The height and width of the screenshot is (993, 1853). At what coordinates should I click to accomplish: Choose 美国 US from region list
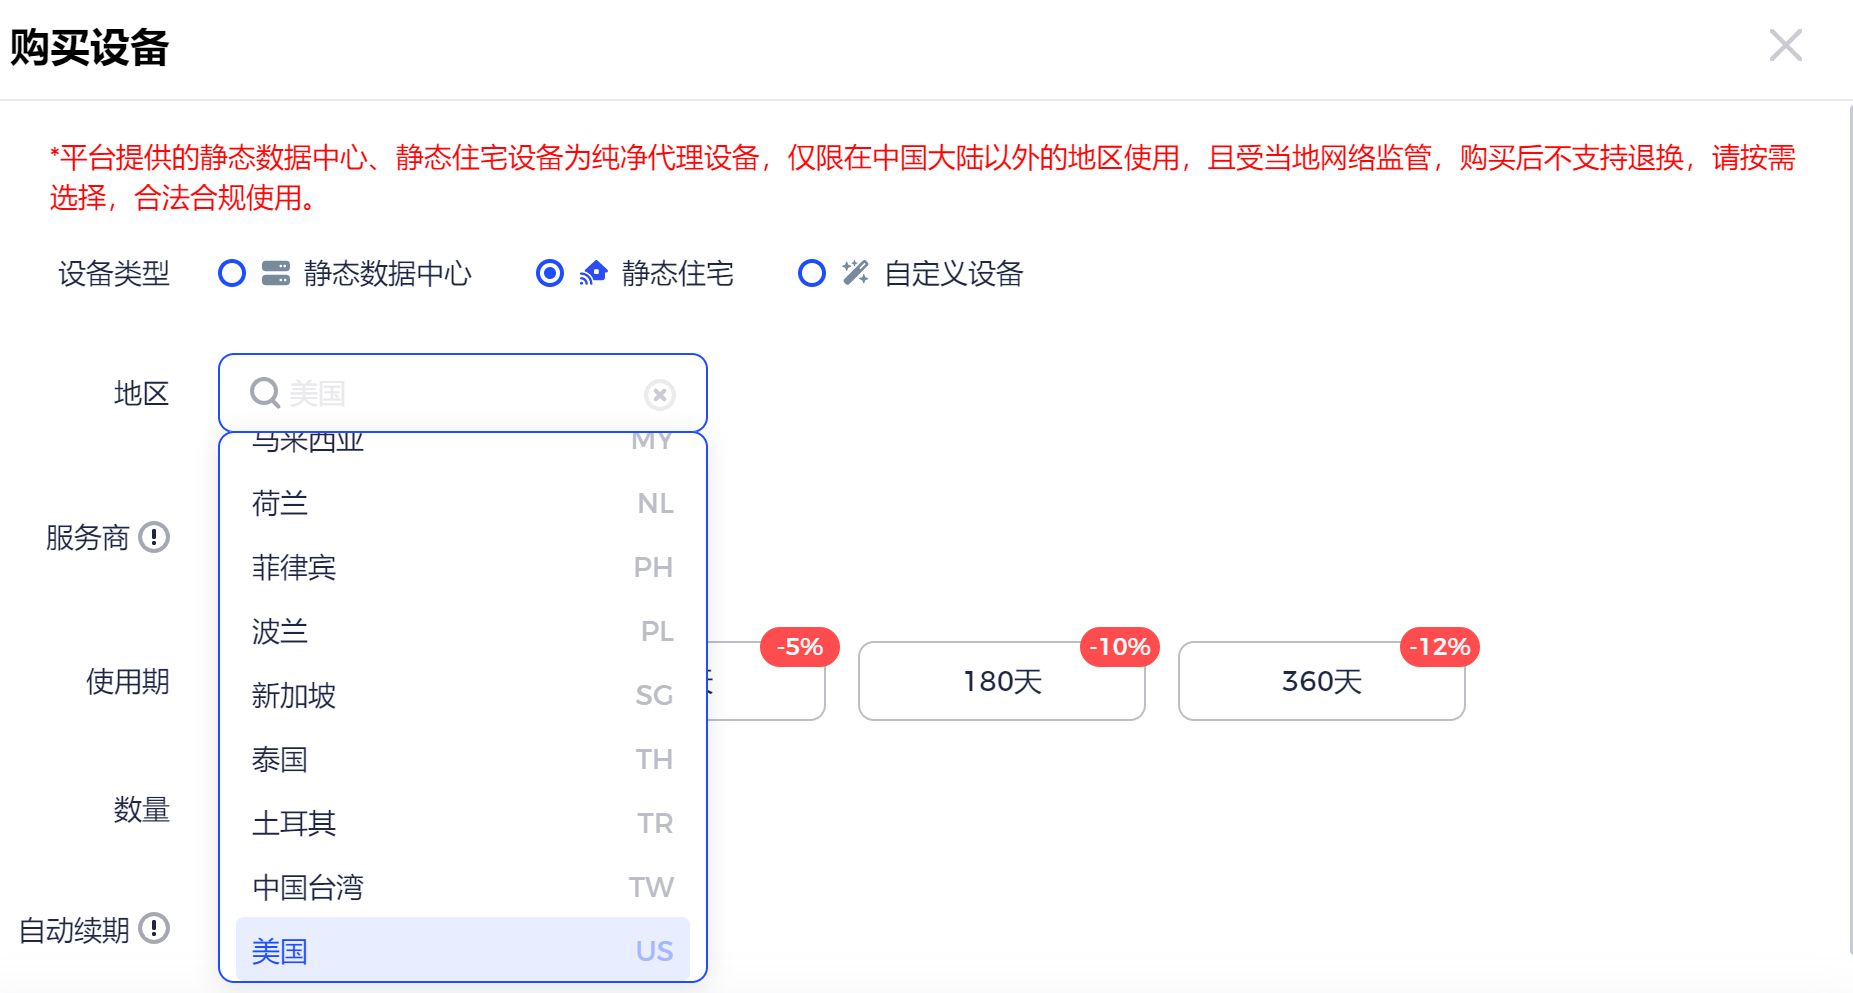tap(462, 949)
